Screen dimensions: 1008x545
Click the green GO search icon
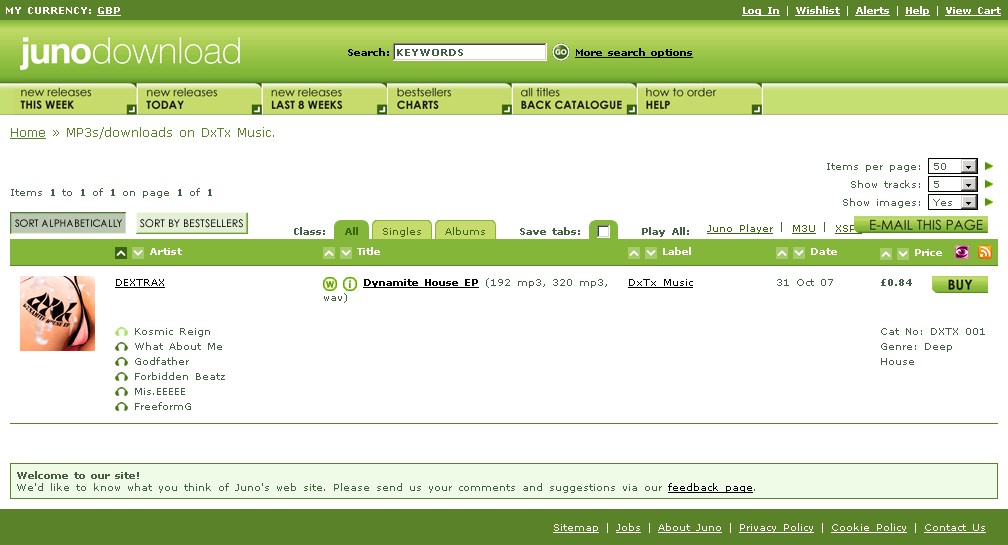[561, 52]
